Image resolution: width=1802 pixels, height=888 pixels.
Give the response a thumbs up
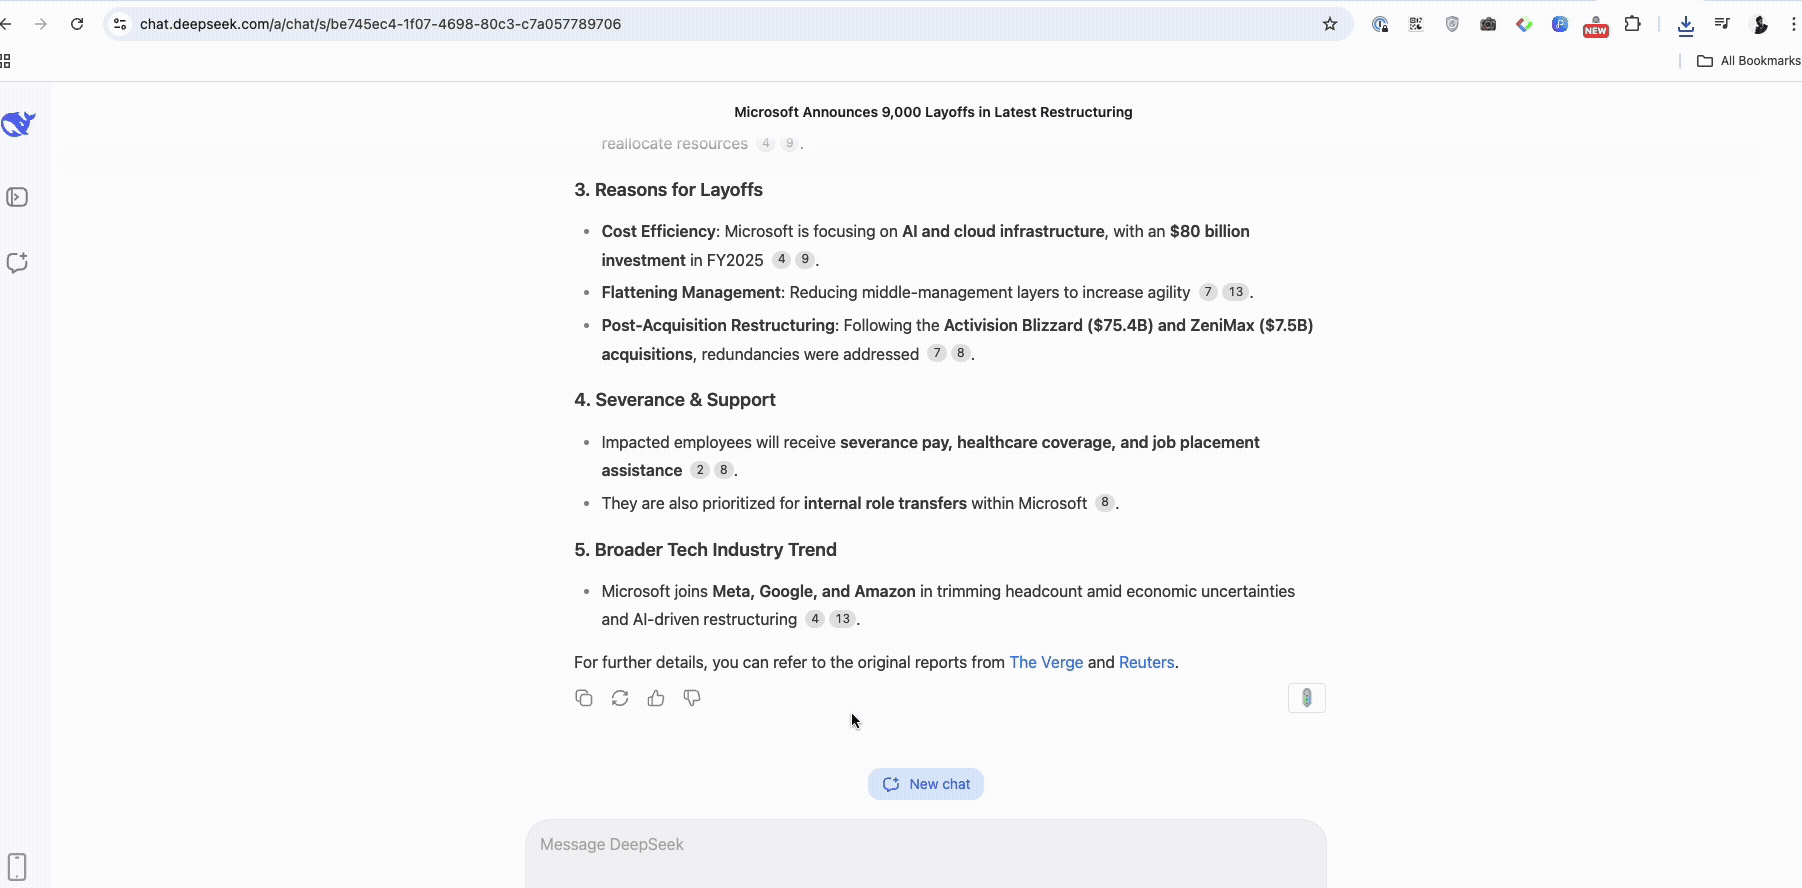click(656, 698)
